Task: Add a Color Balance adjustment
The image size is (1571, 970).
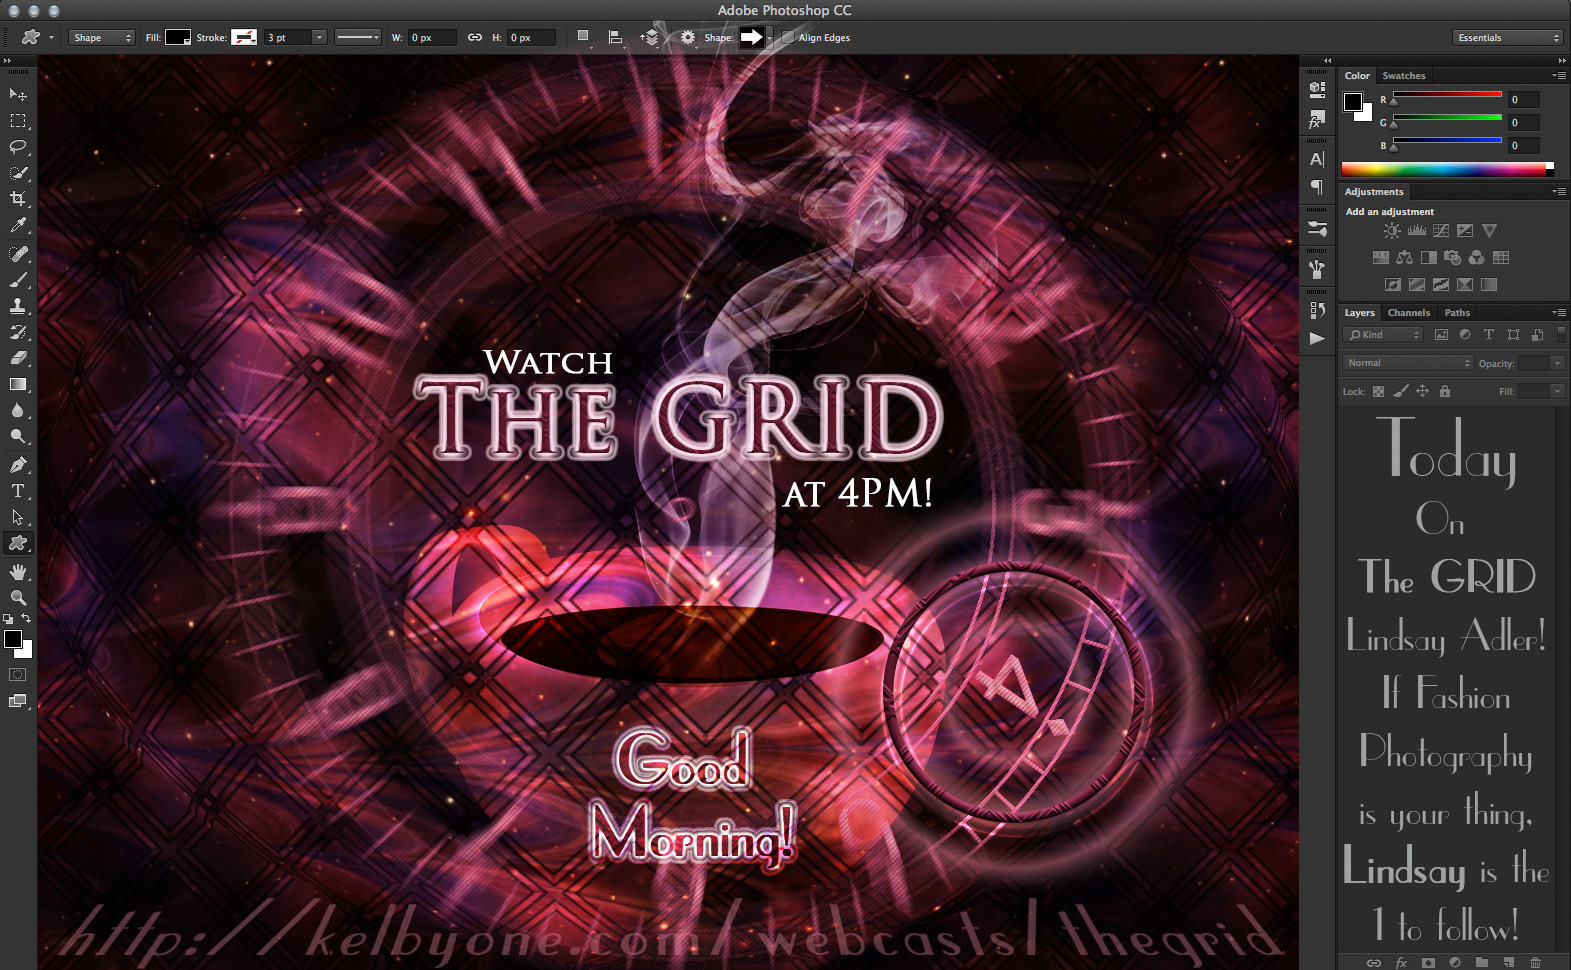Action: point(1404,258)
